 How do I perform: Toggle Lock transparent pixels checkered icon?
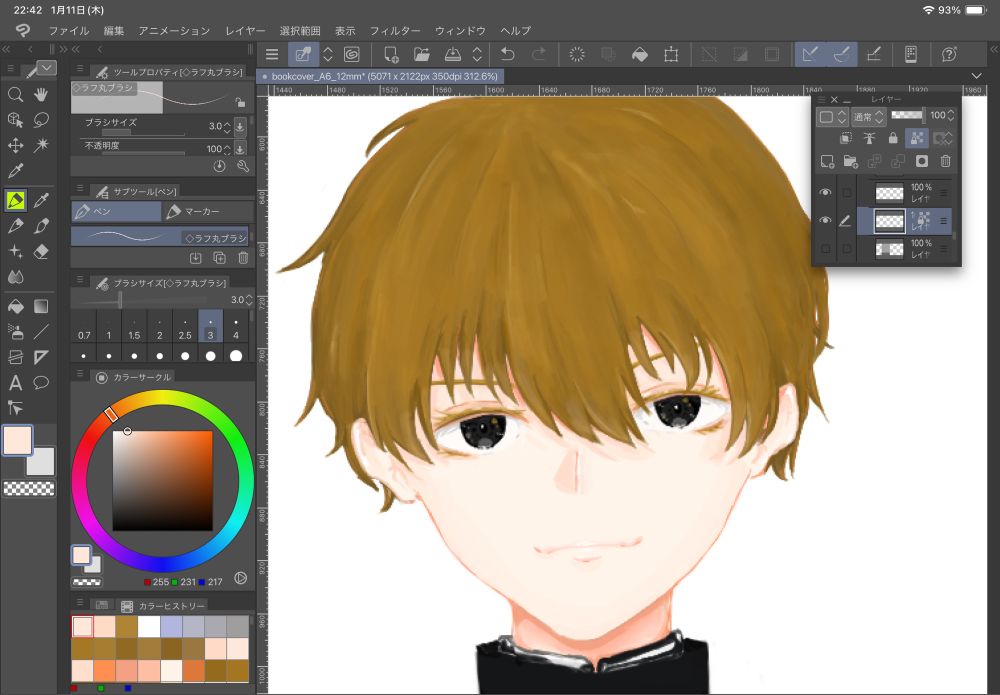click(x=916, y=138)
